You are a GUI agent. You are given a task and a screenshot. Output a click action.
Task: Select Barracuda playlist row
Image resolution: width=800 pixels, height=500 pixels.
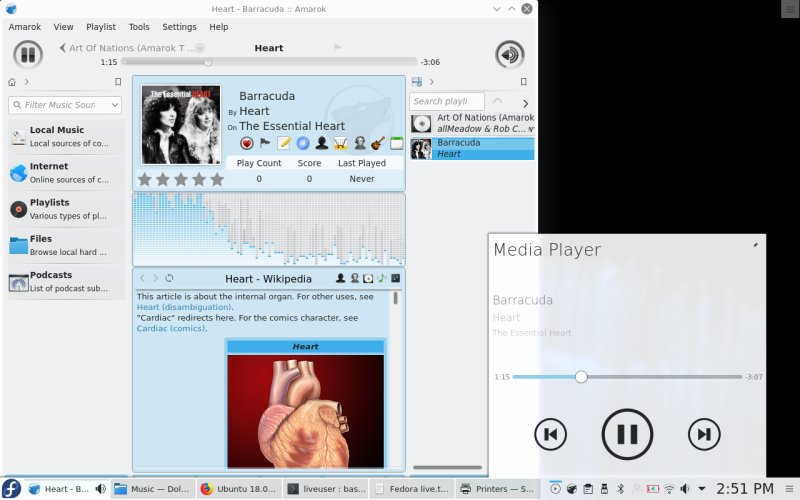[x=472, y=148]
